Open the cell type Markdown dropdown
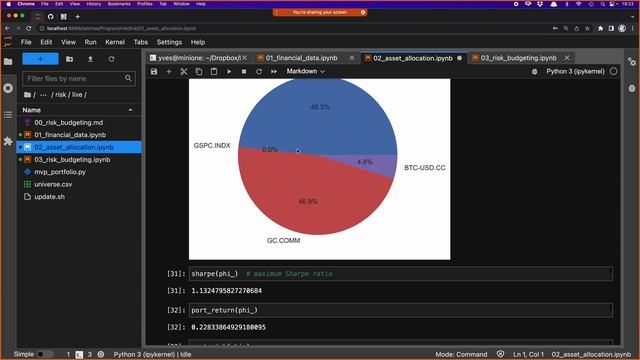The height and width of the screenshot is (360, 640). pyautogui.click(x=305, y=71)
